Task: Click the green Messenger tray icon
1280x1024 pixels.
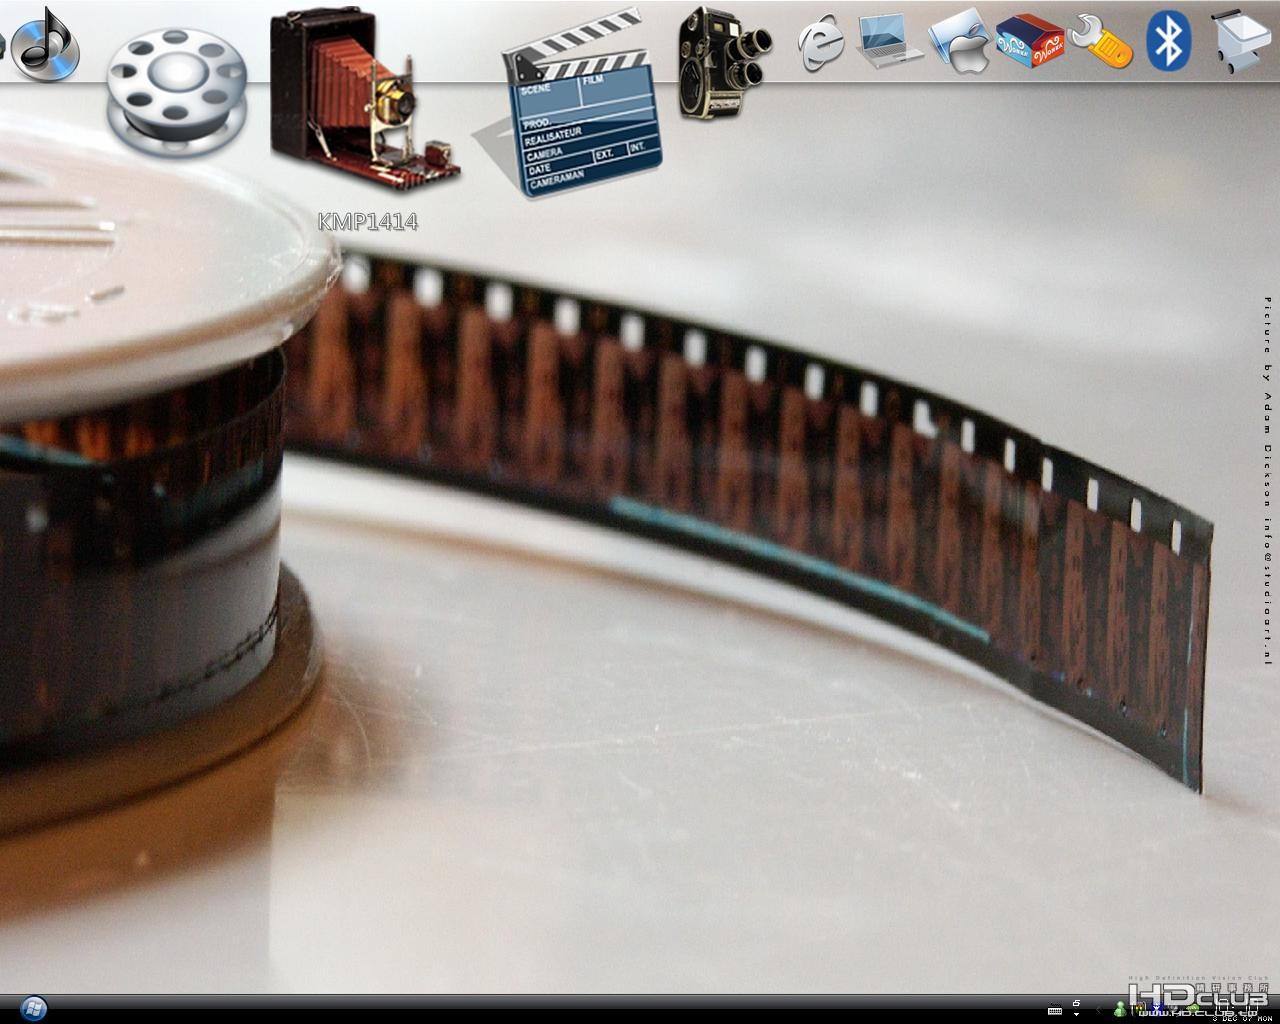Action: click(1121, 1009)
